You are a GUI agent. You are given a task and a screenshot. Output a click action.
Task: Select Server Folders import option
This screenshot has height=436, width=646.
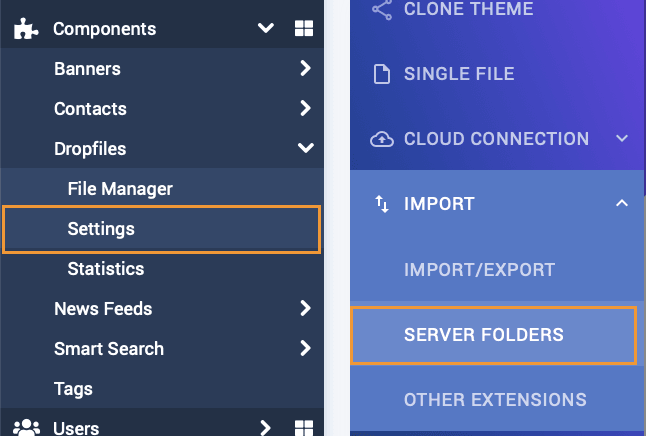coord(484,335)
